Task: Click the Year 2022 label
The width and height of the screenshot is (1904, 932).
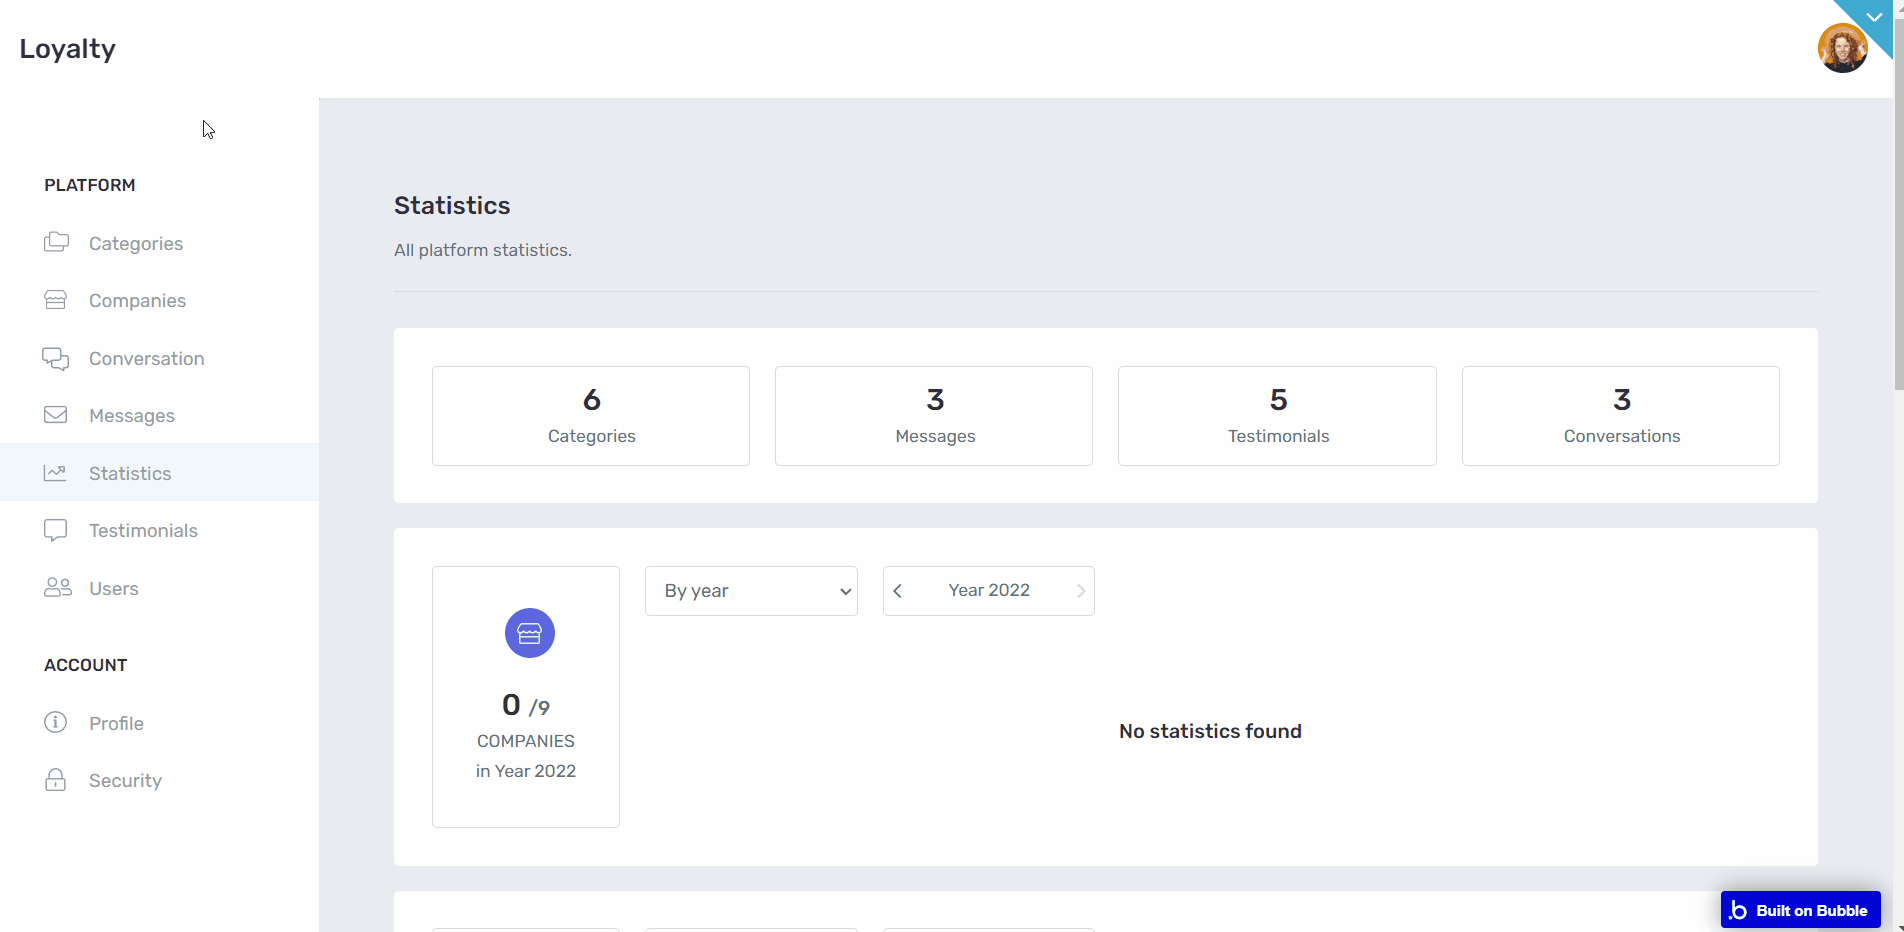Action: pos(989,590)
